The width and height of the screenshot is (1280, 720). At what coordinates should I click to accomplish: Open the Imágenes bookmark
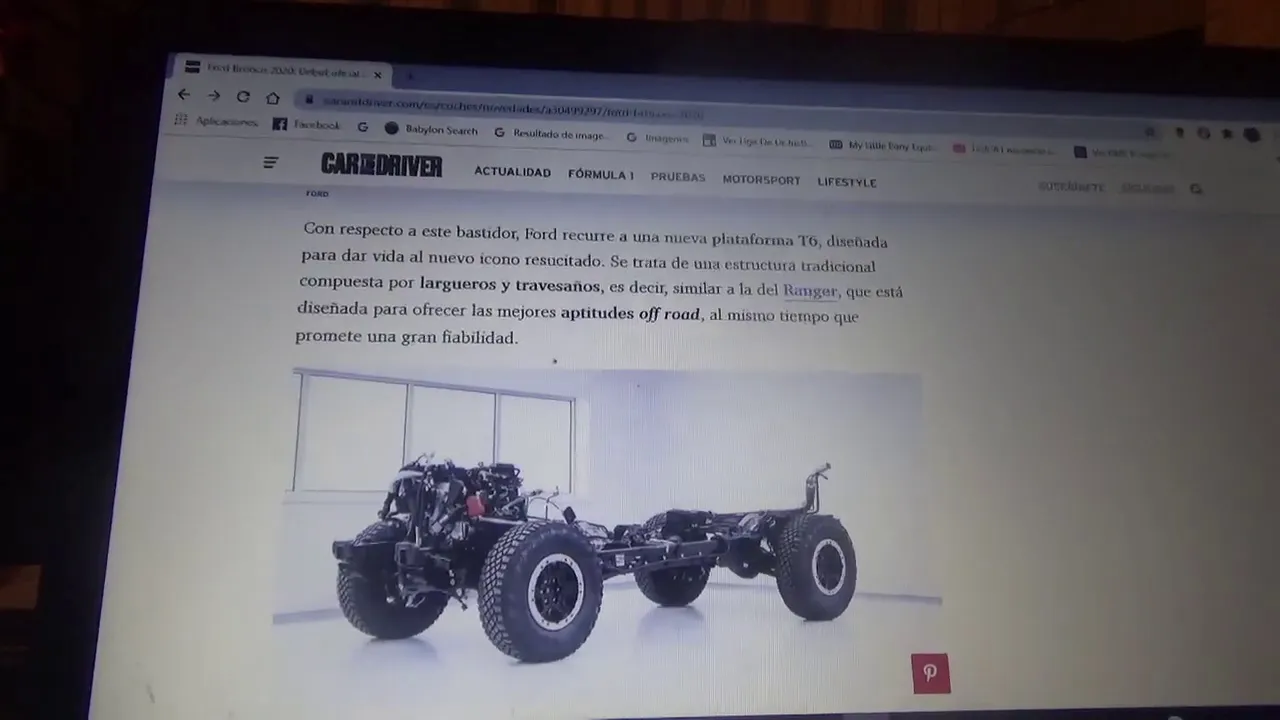pos(657,137)
